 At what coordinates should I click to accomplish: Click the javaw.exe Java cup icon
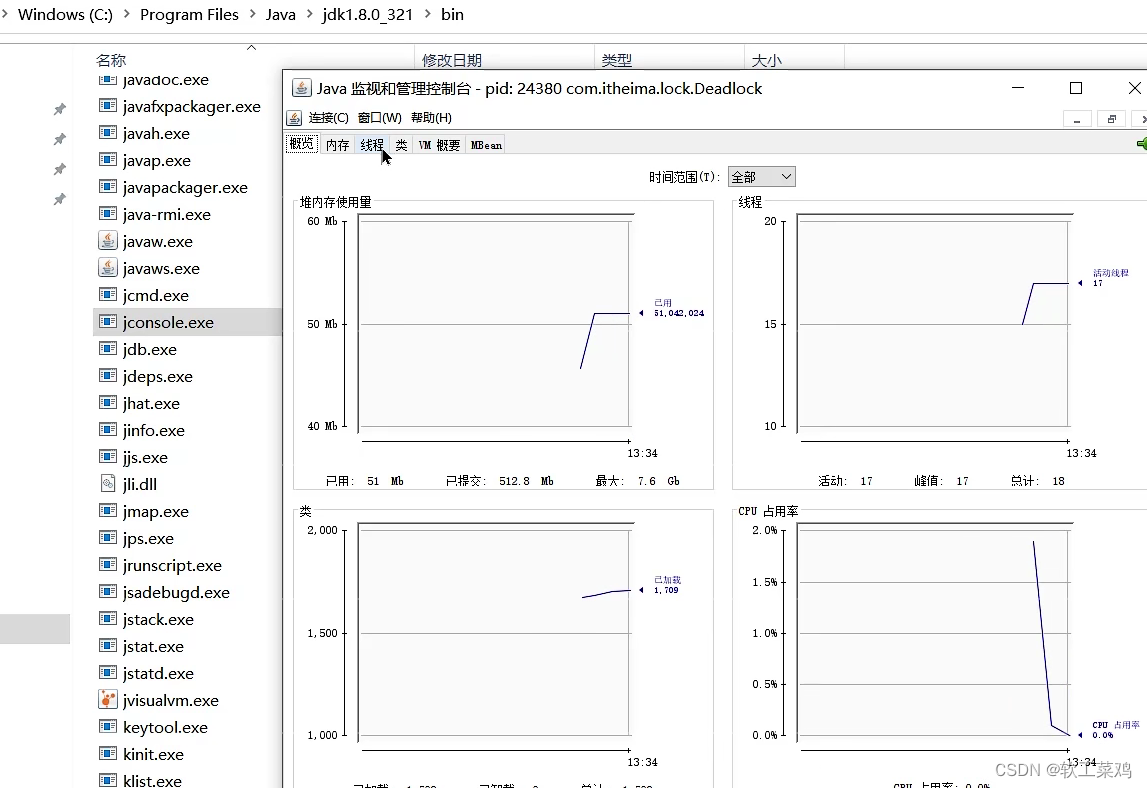click(x=108, y=241)
